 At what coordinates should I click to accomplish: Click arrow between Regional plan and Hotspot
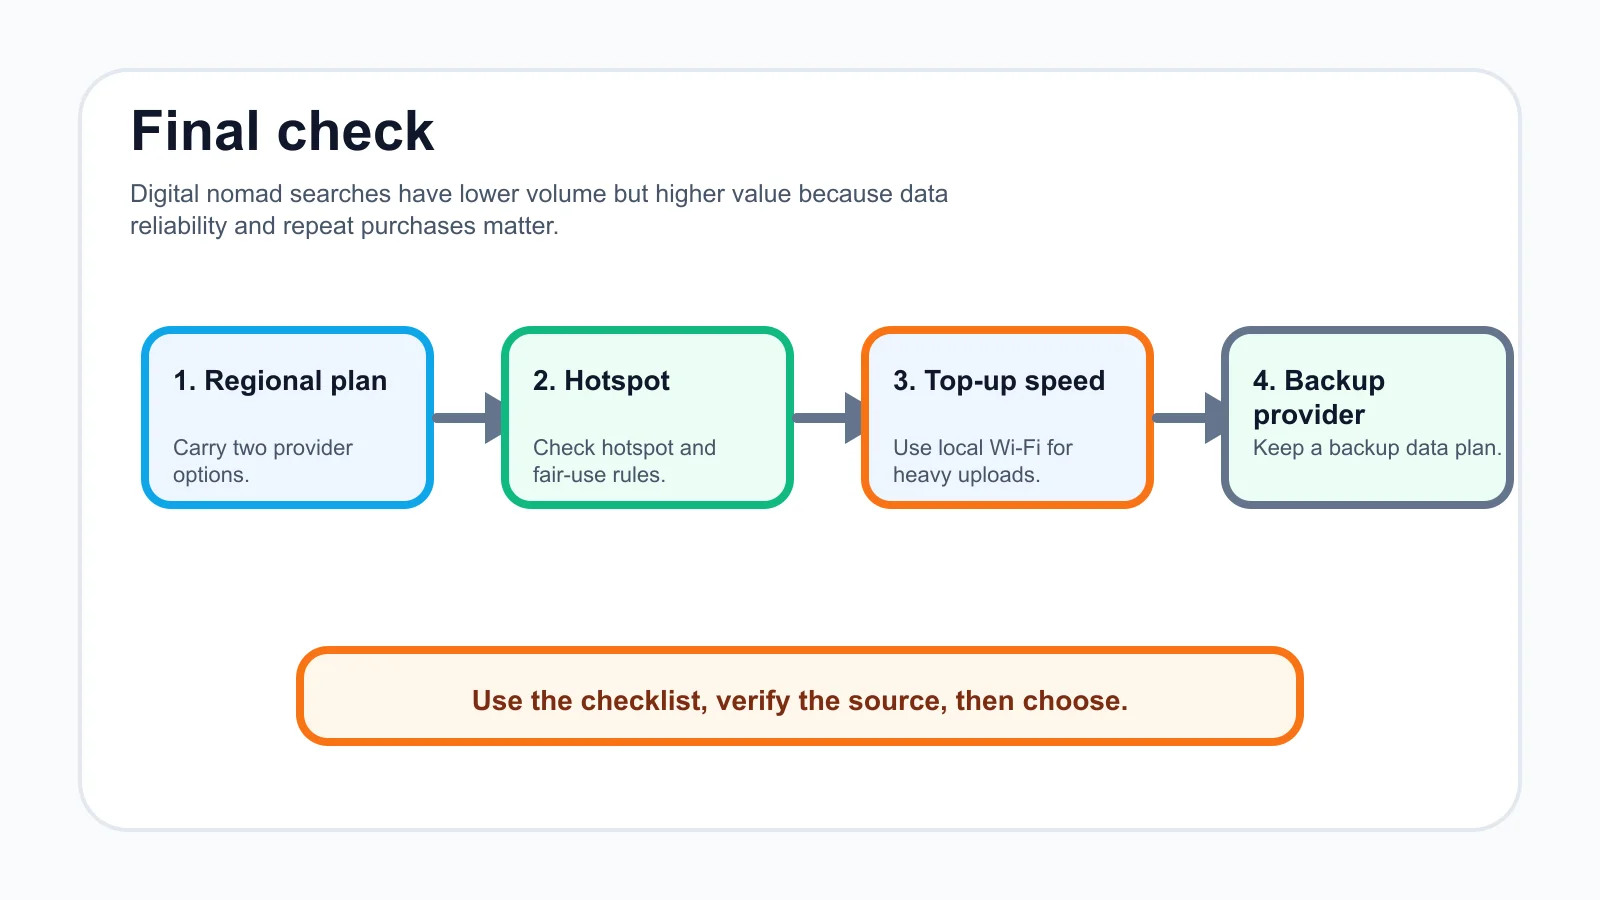tap(468, 417)
